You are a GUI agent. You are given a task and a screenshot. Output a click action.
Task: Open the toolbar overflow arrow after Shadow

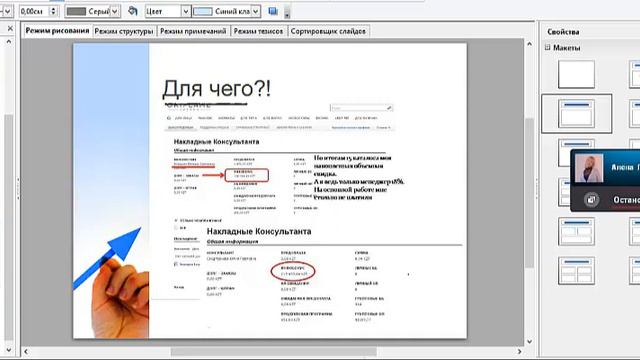[x=287, y=13]
